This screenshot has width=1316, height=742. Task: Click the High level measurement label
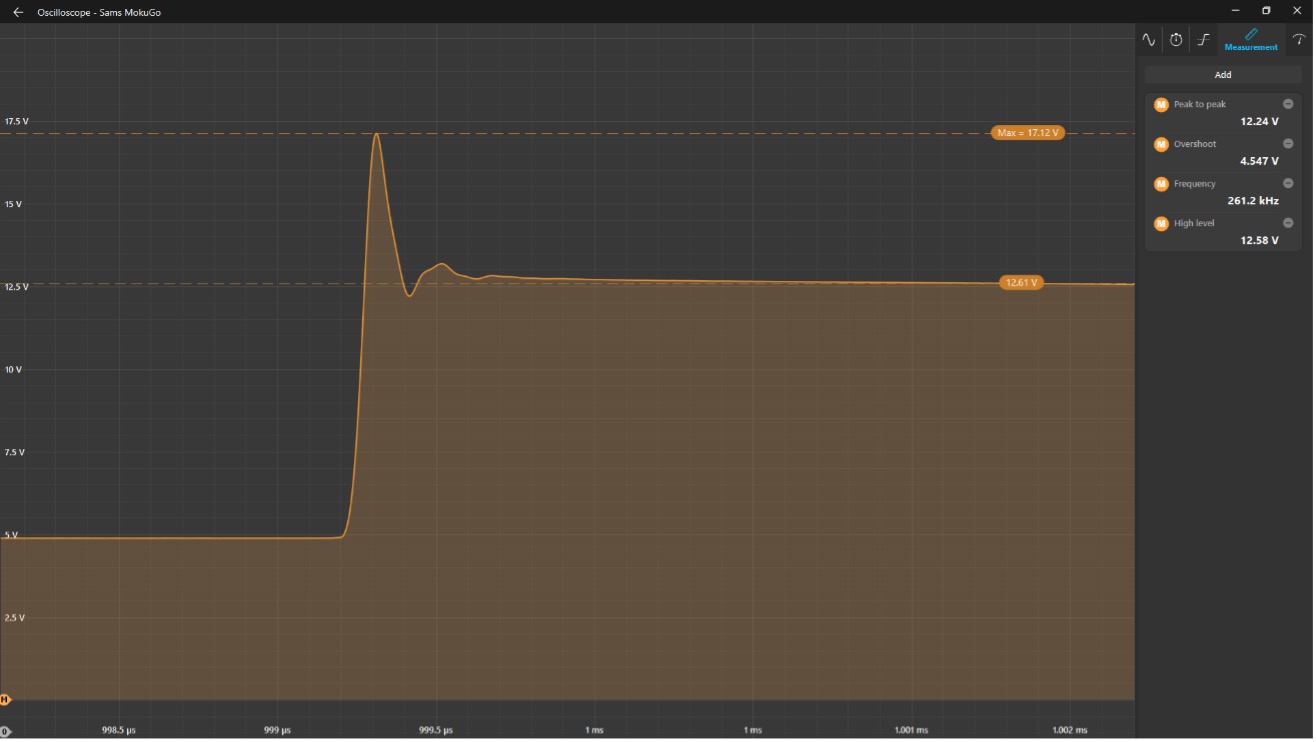pos(1194,223)
